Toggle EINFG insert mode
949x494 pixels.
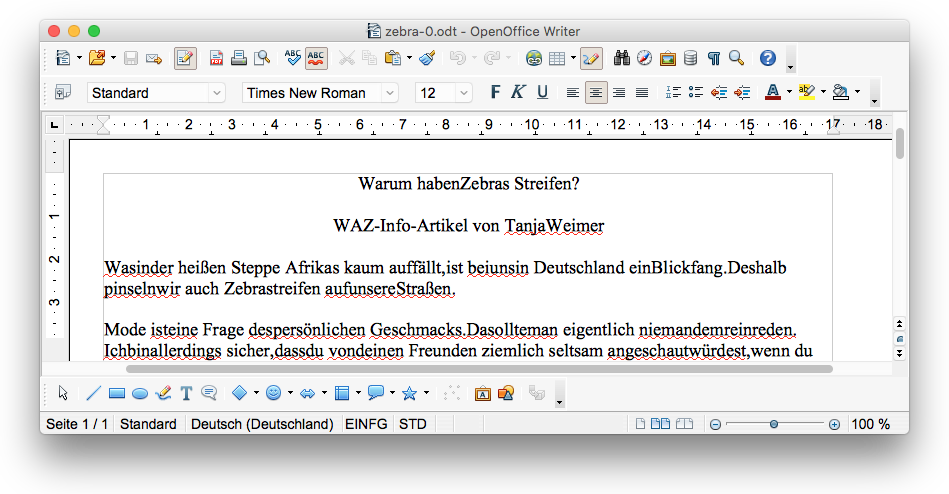point(366,424)
